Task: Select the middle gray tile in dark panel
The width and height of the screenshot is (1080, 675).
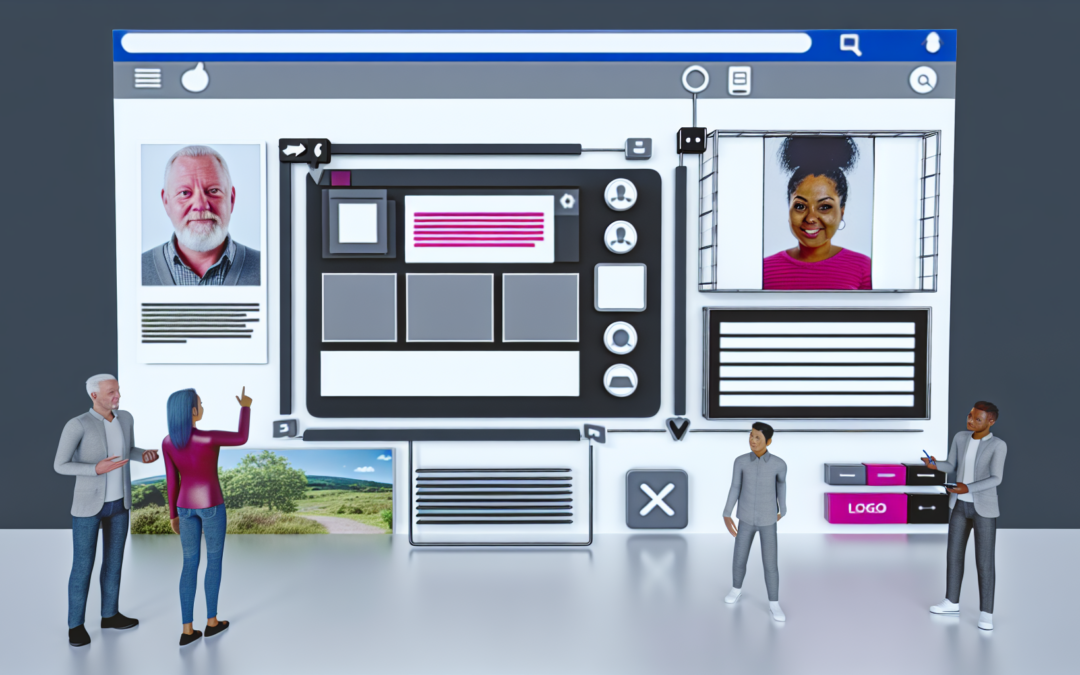Action: tap(450, 307)
